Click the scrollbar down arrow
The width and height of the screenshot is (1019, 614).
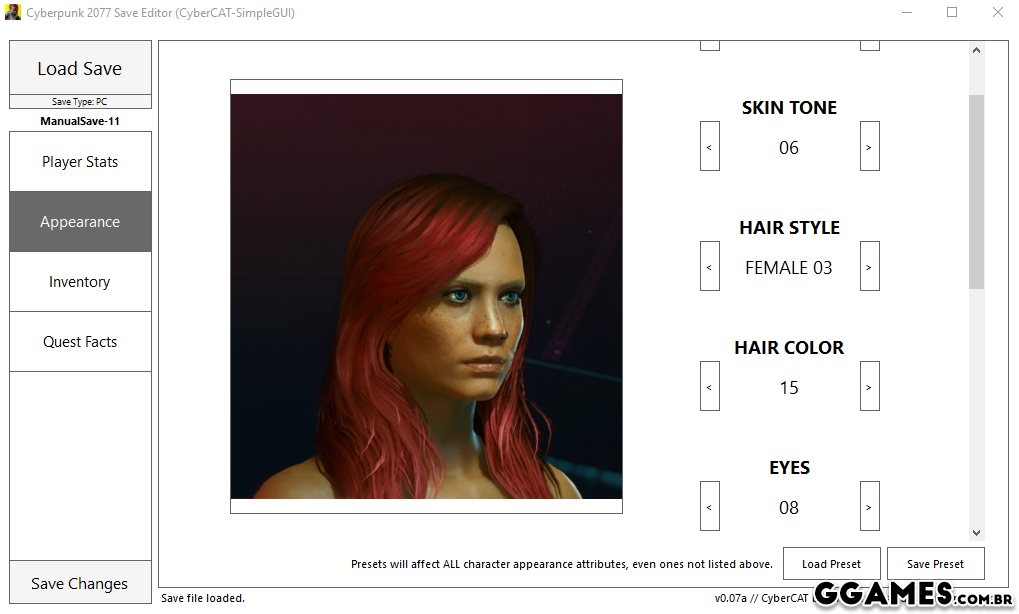[976, 533]
